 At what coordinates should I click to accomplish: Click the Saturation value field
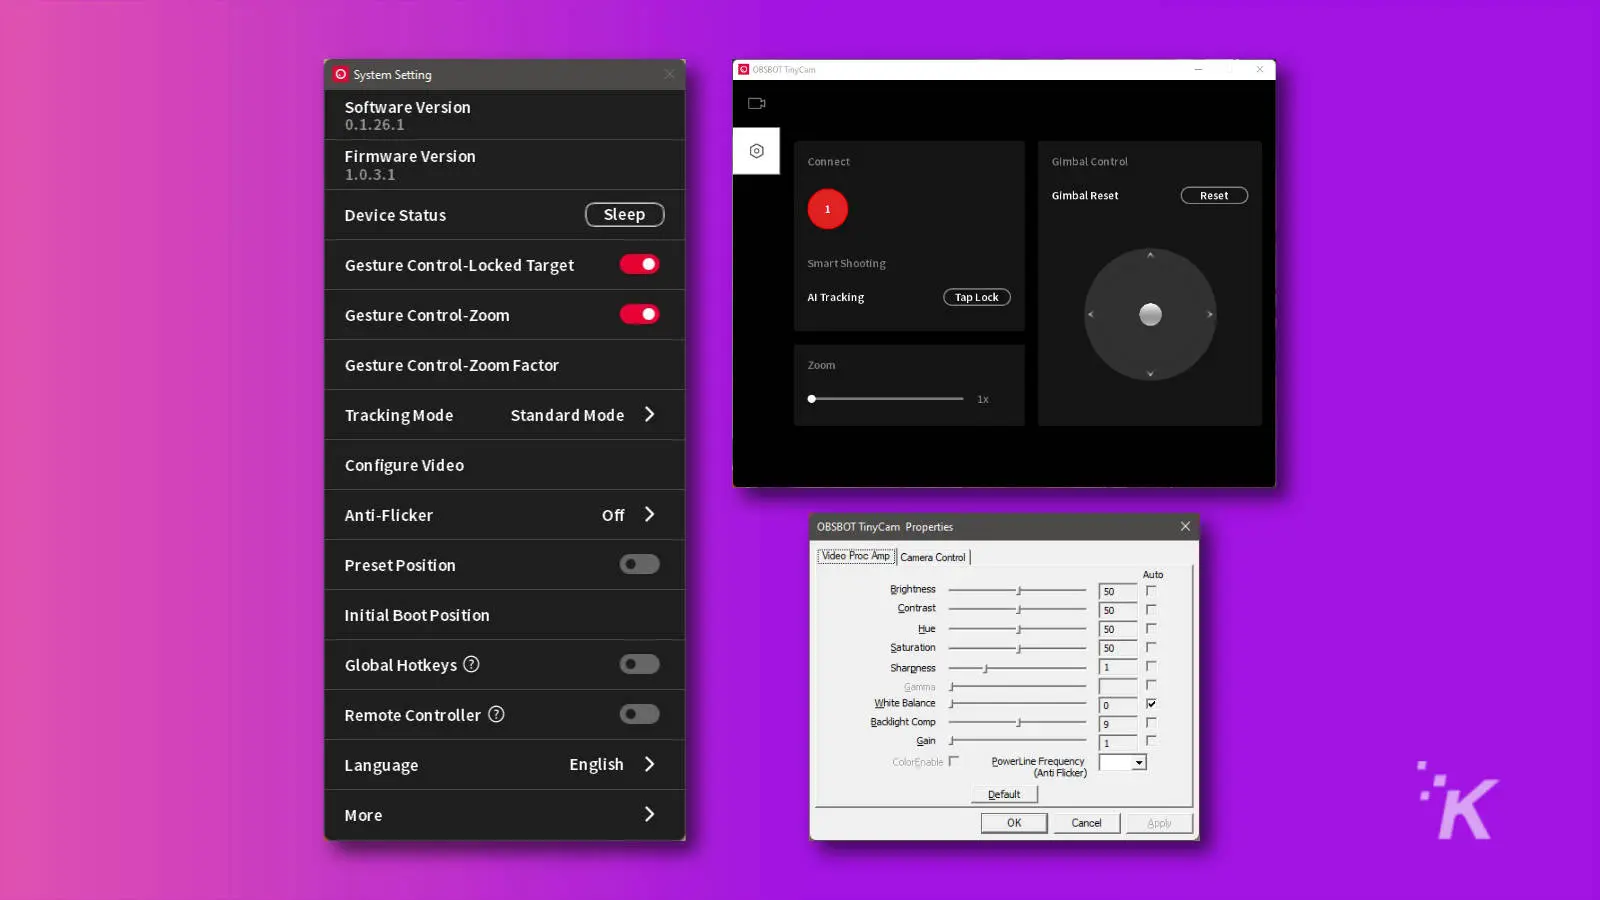[x=1118, y=648]
